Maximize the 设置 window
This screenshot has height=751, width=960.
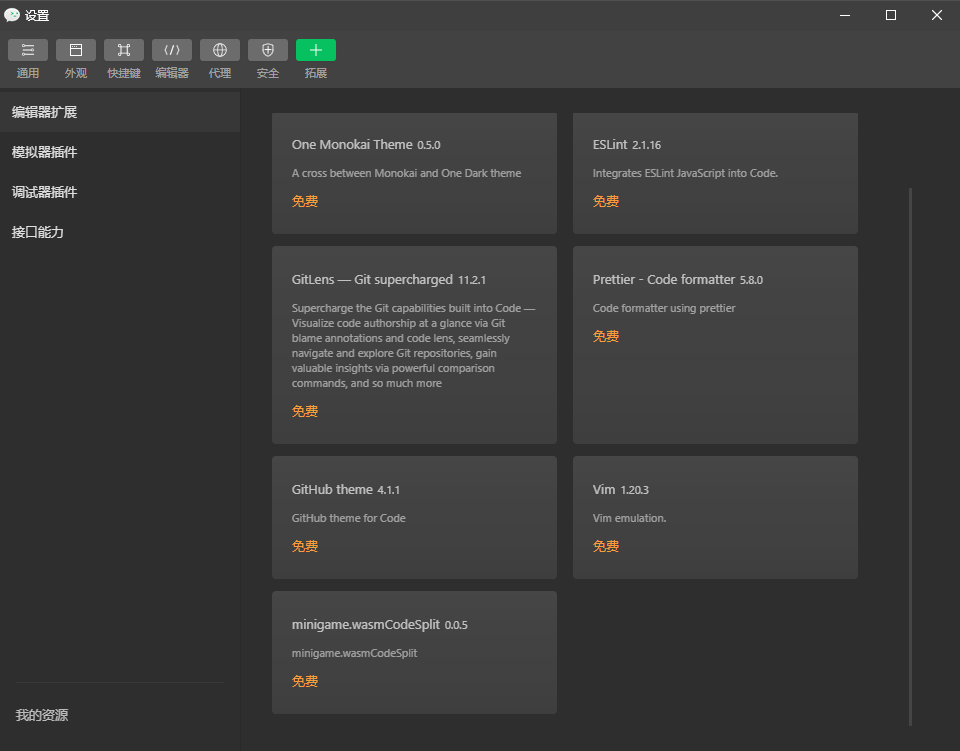click(x=891, y=15)
